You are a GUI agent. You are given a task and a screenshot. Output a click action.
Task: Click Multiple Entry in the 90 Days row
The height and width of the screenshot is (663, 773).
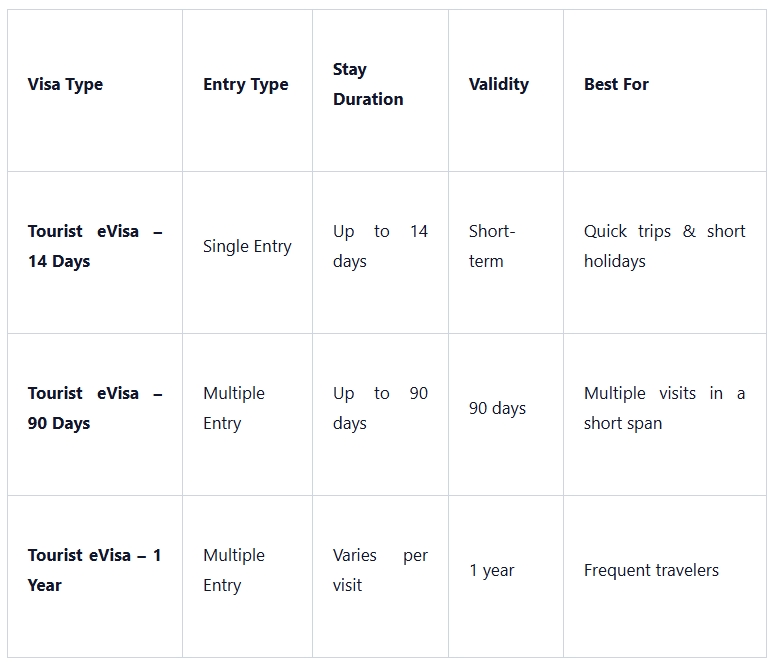(x=233, y=408)
